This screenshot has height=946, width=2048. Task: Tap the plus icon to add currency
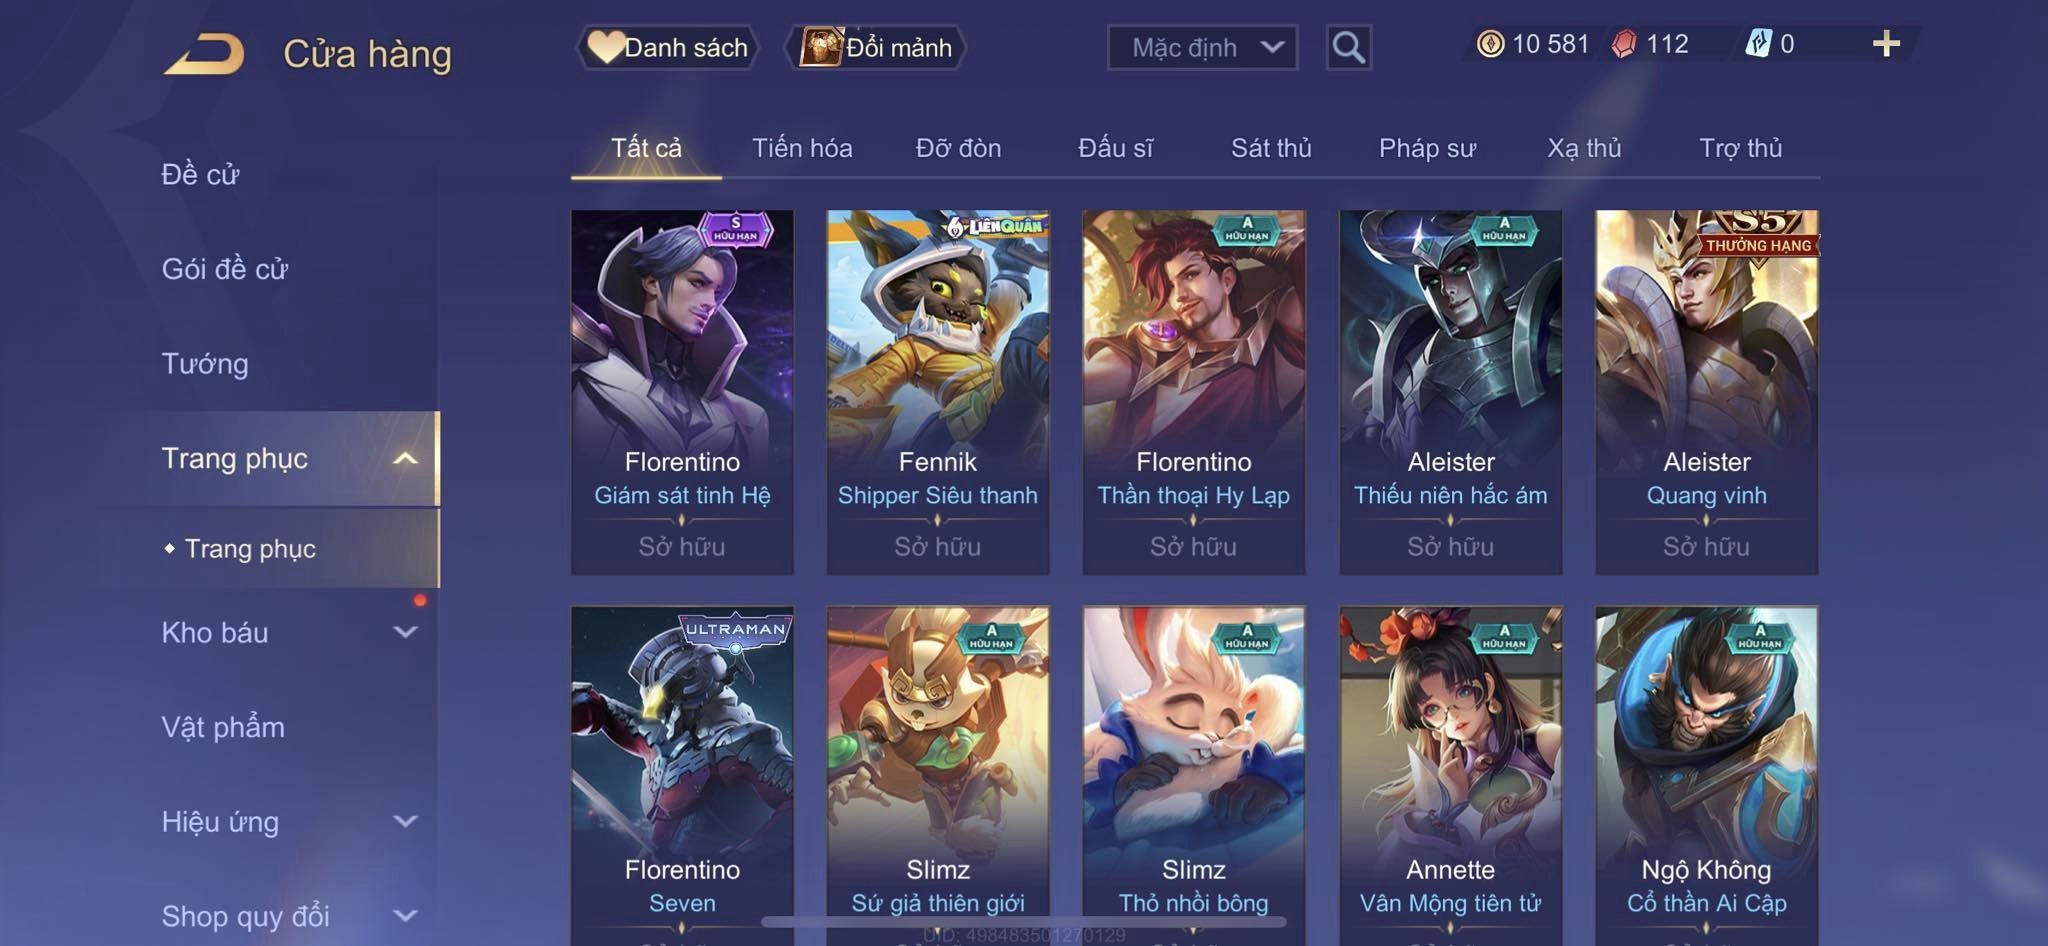coord(1886,44)
